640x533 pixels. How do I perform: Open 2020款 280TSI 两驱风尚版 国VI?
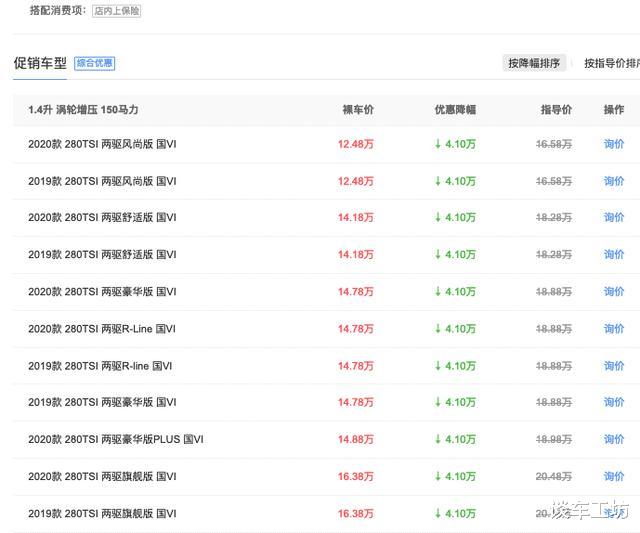click(102, 144)
